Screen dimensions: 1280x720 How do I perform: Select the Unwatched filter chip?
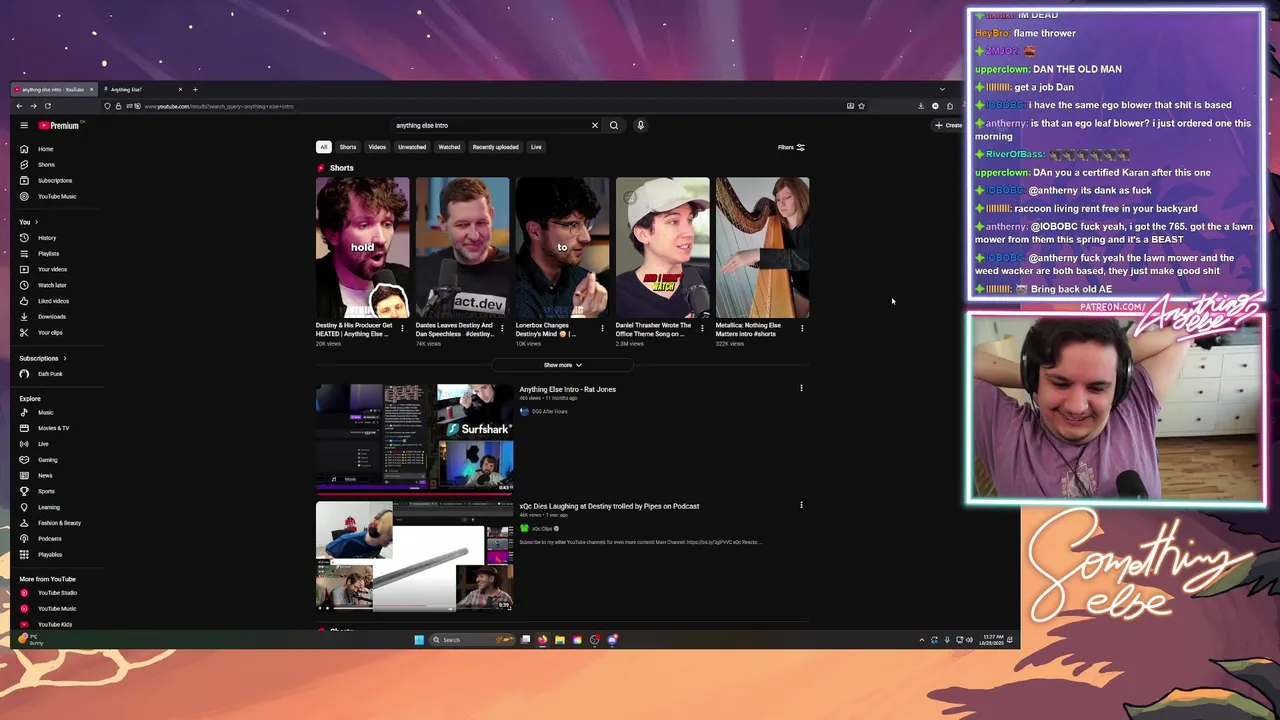(x=412, y=147)
